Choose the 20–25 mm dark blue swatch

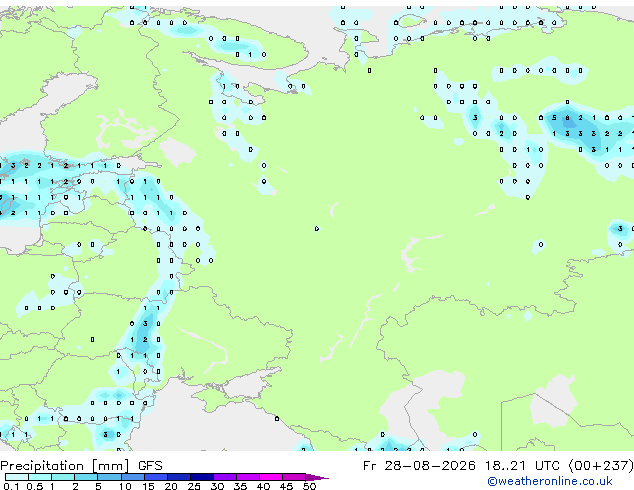click(x=178, y=477)
